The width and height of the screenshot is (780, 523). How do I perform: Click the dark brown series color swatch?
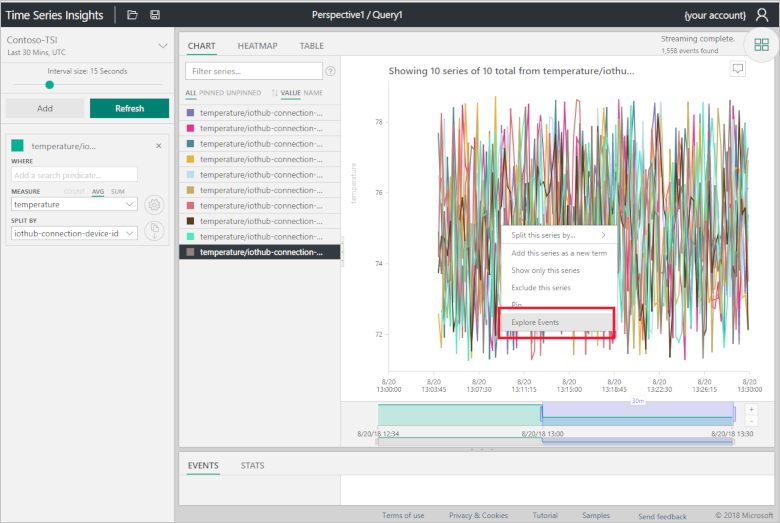pyautogui.click(x=190, y=221)
